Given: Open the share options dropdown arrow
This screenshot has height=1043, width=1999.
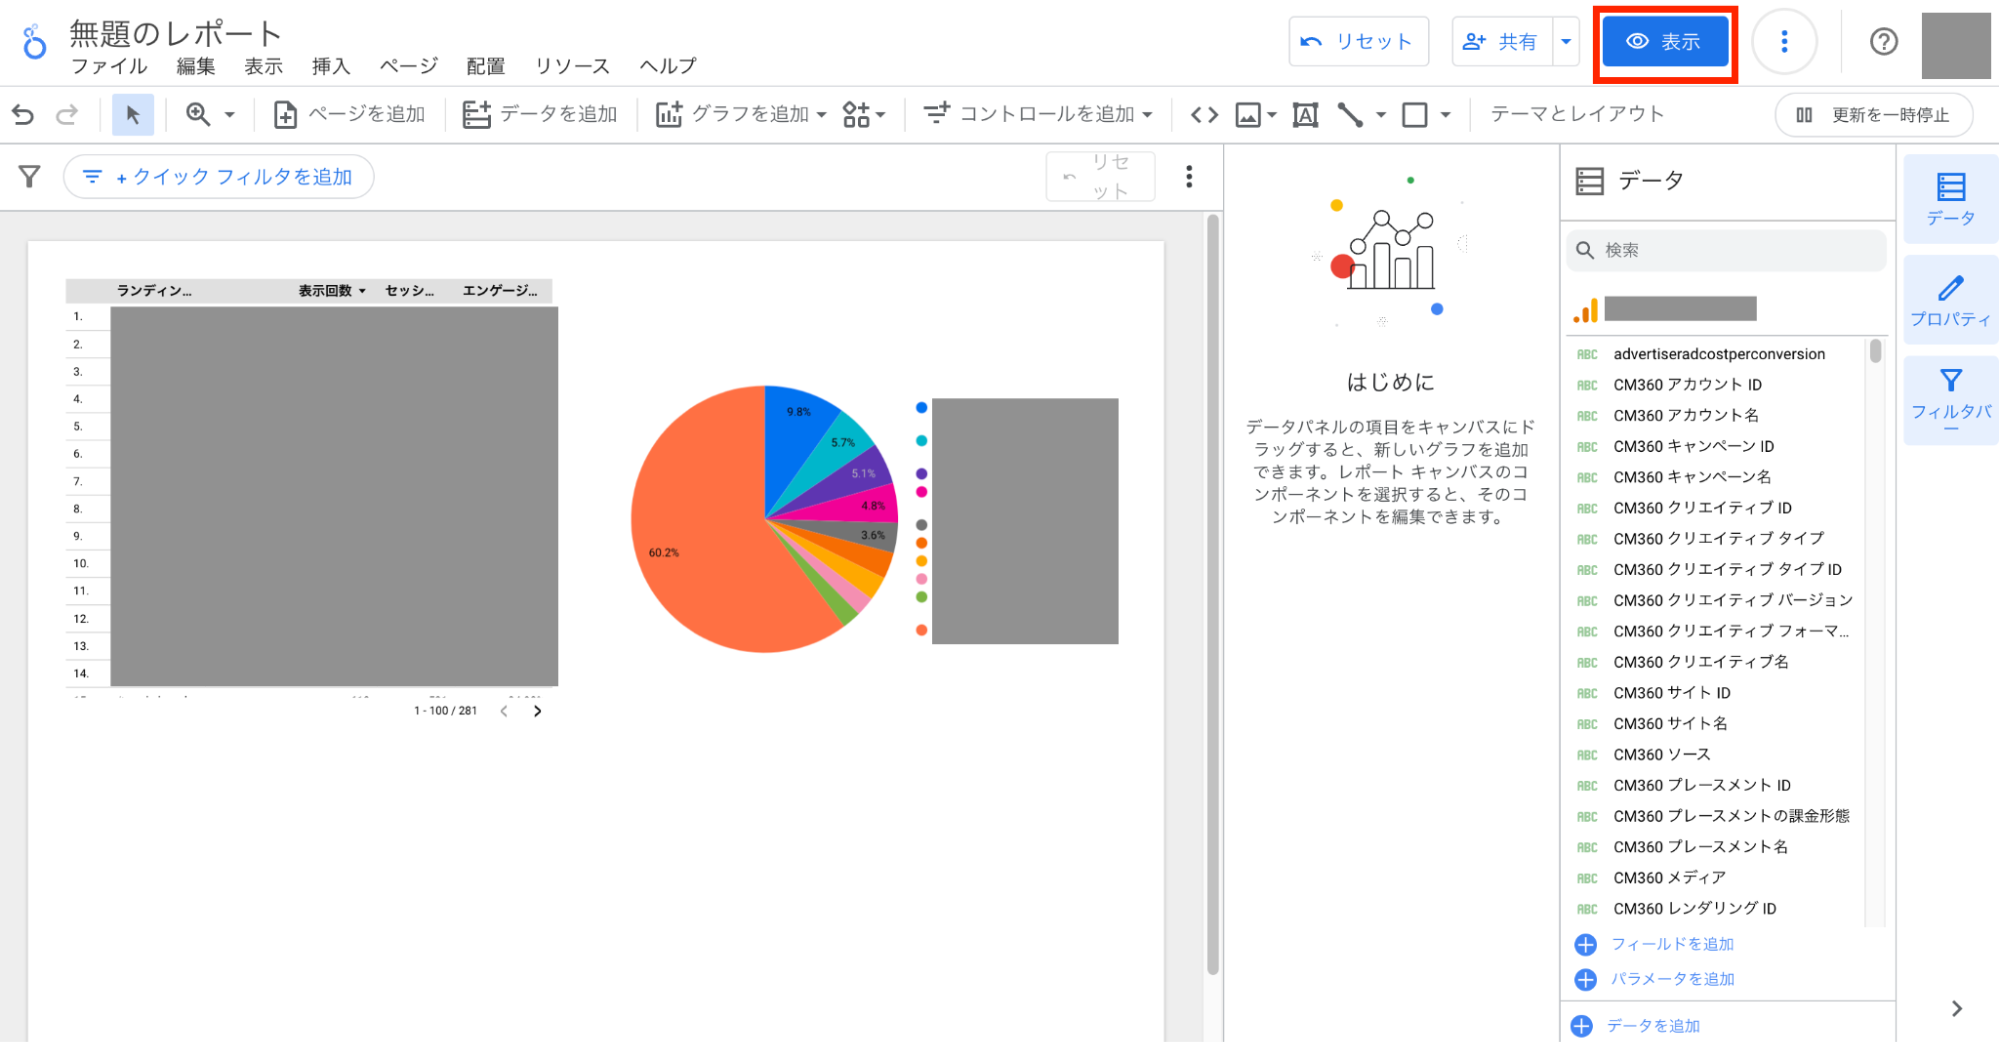Looking at the screenshot, I should tap(1566, 42).
